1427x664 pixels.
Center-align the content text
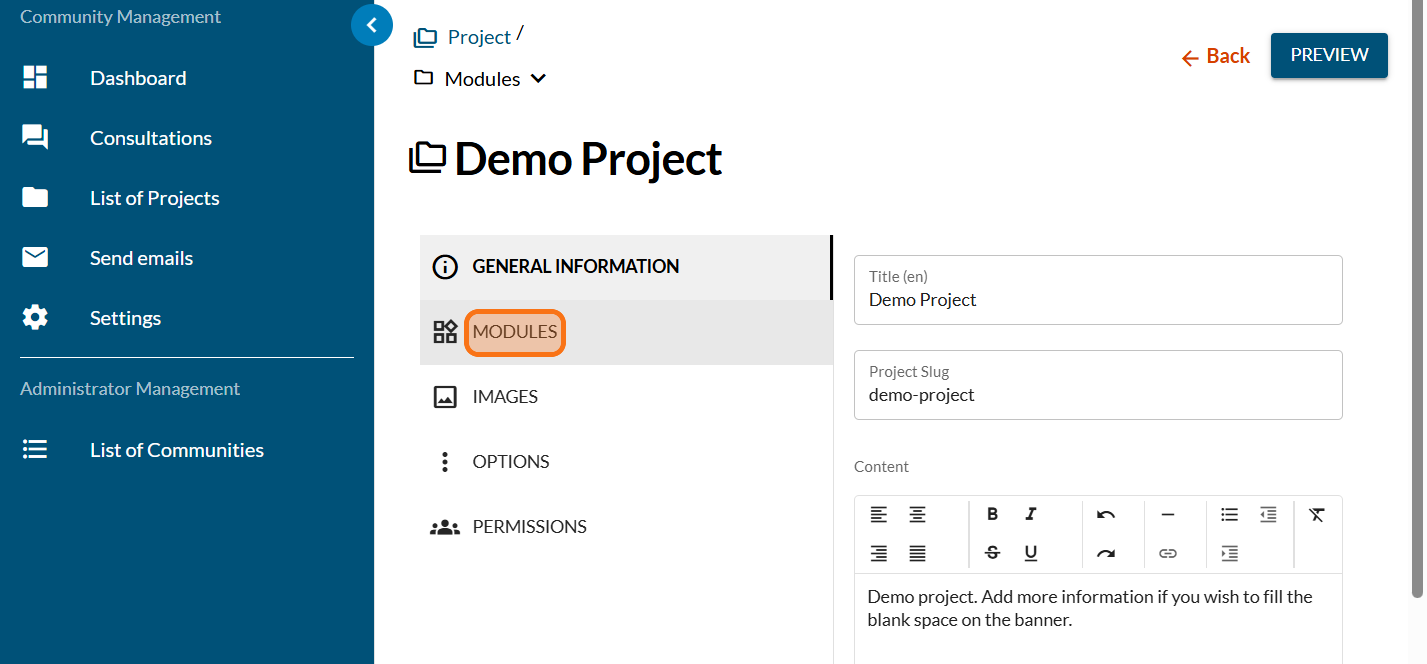[x=917, y=514]
